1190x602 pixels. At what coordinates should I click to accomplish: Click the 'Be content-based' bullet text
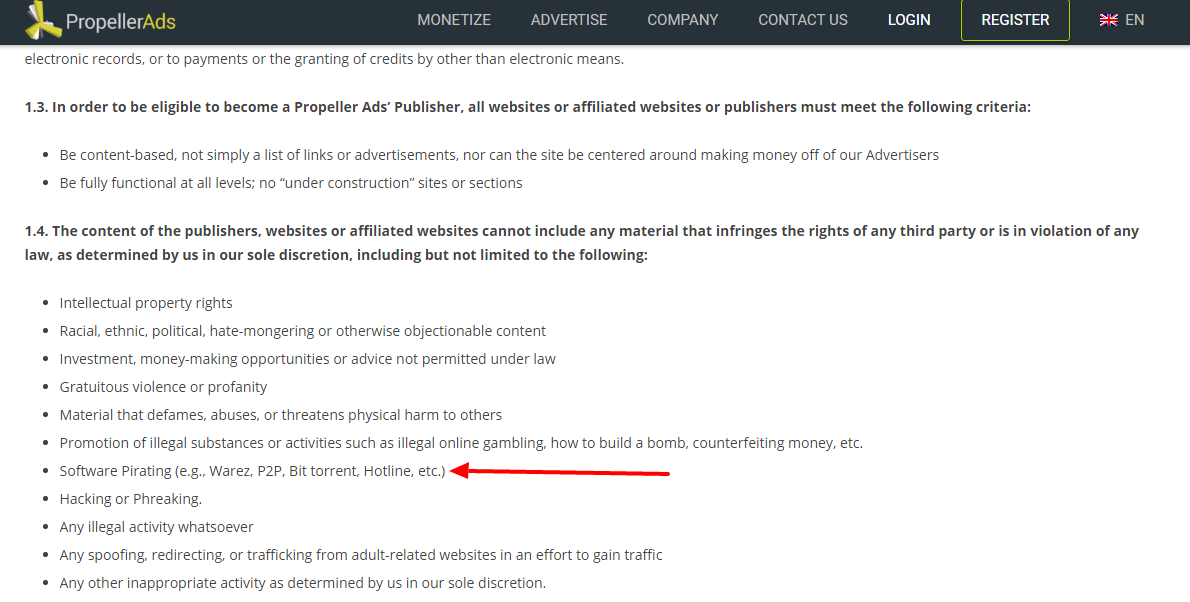[x=499, y=155]
